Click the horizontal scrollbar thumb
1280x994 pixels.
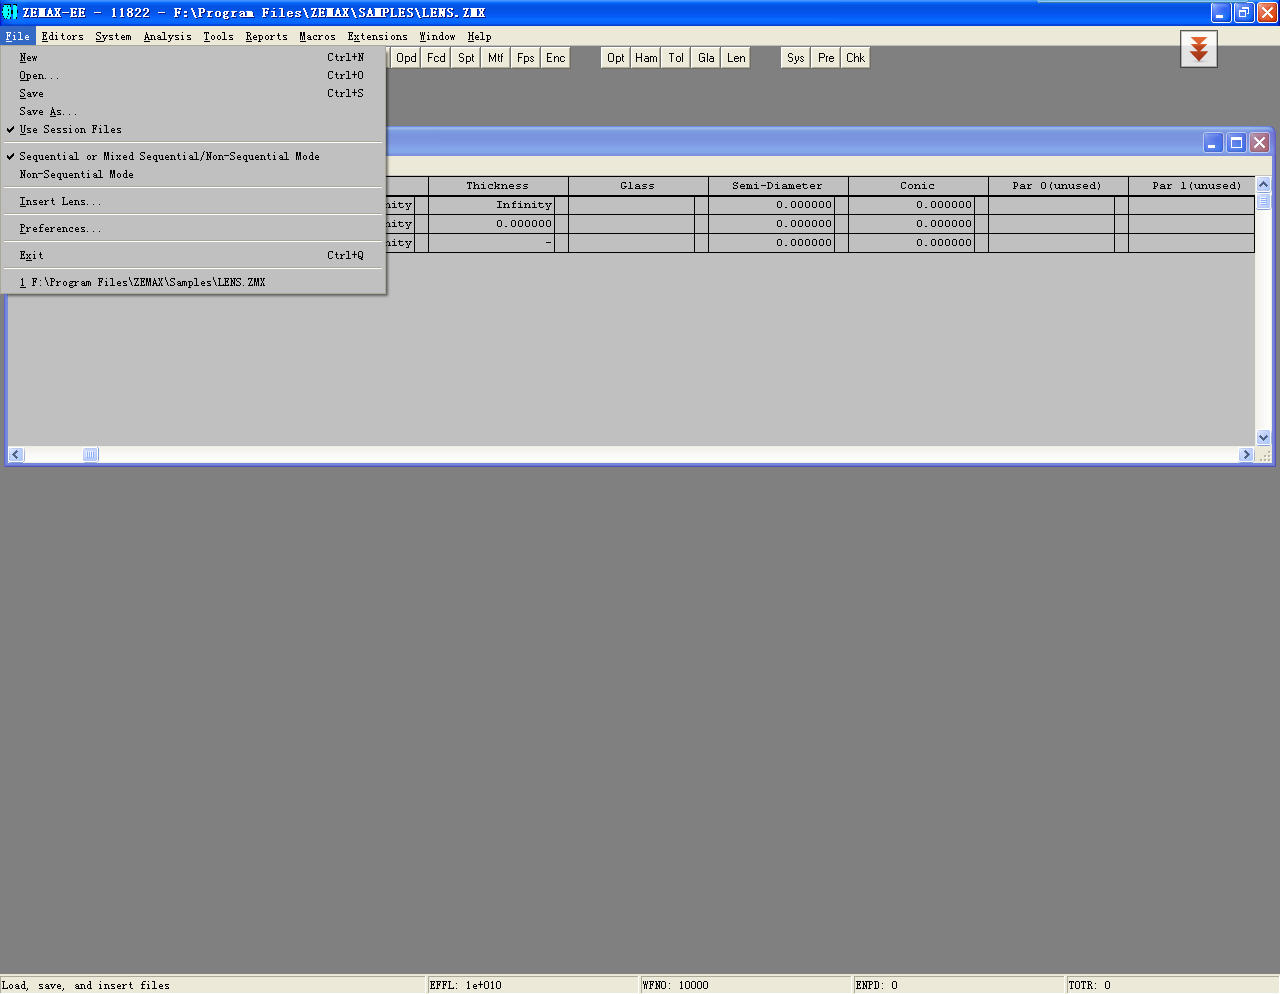90,454
